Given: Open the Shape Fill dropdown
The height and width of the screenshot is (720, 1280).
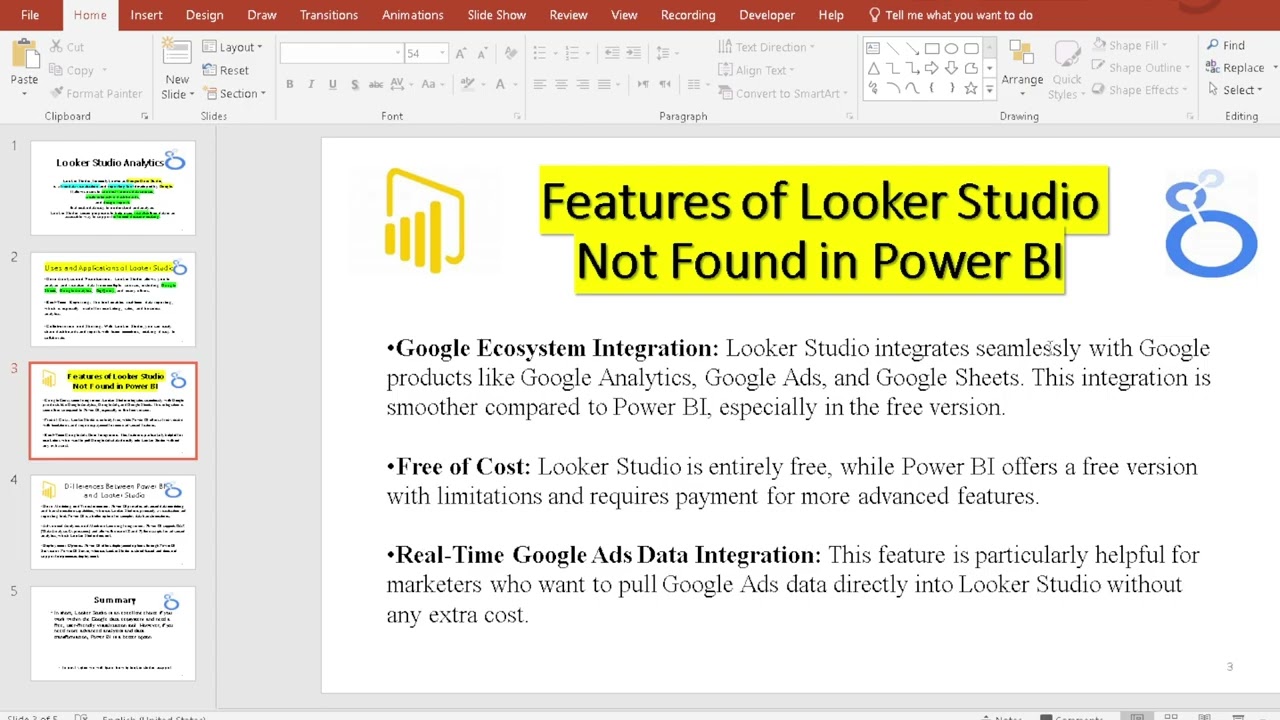Looking at the screenshot, I should 1130,45.
